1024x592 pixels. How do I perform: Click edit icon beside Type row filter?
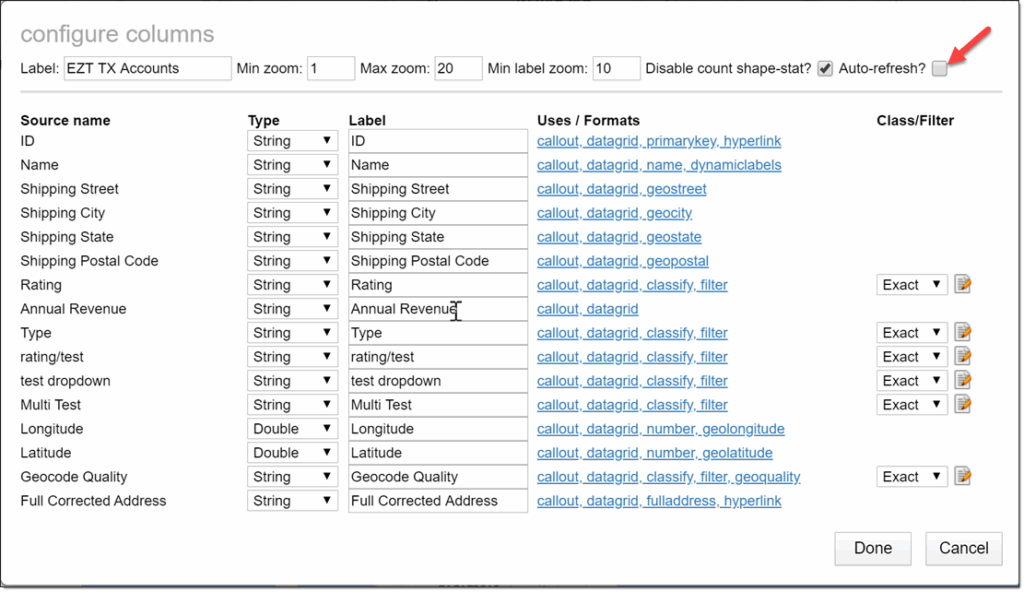point(963,333)
